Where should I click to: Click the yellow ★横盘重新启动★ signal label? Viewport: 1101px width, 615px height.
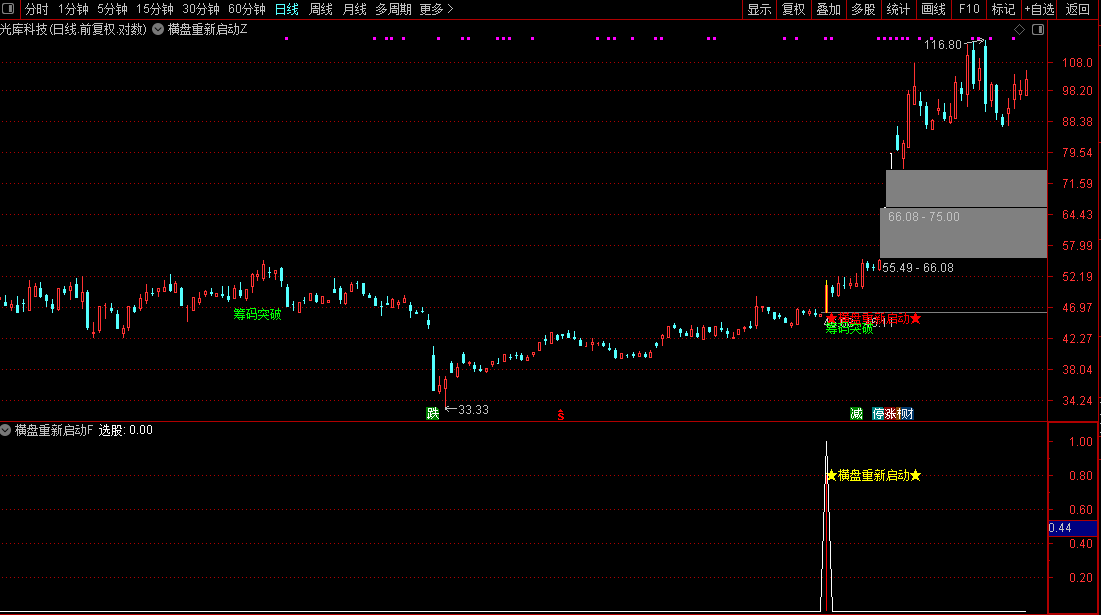click(873, 476)
